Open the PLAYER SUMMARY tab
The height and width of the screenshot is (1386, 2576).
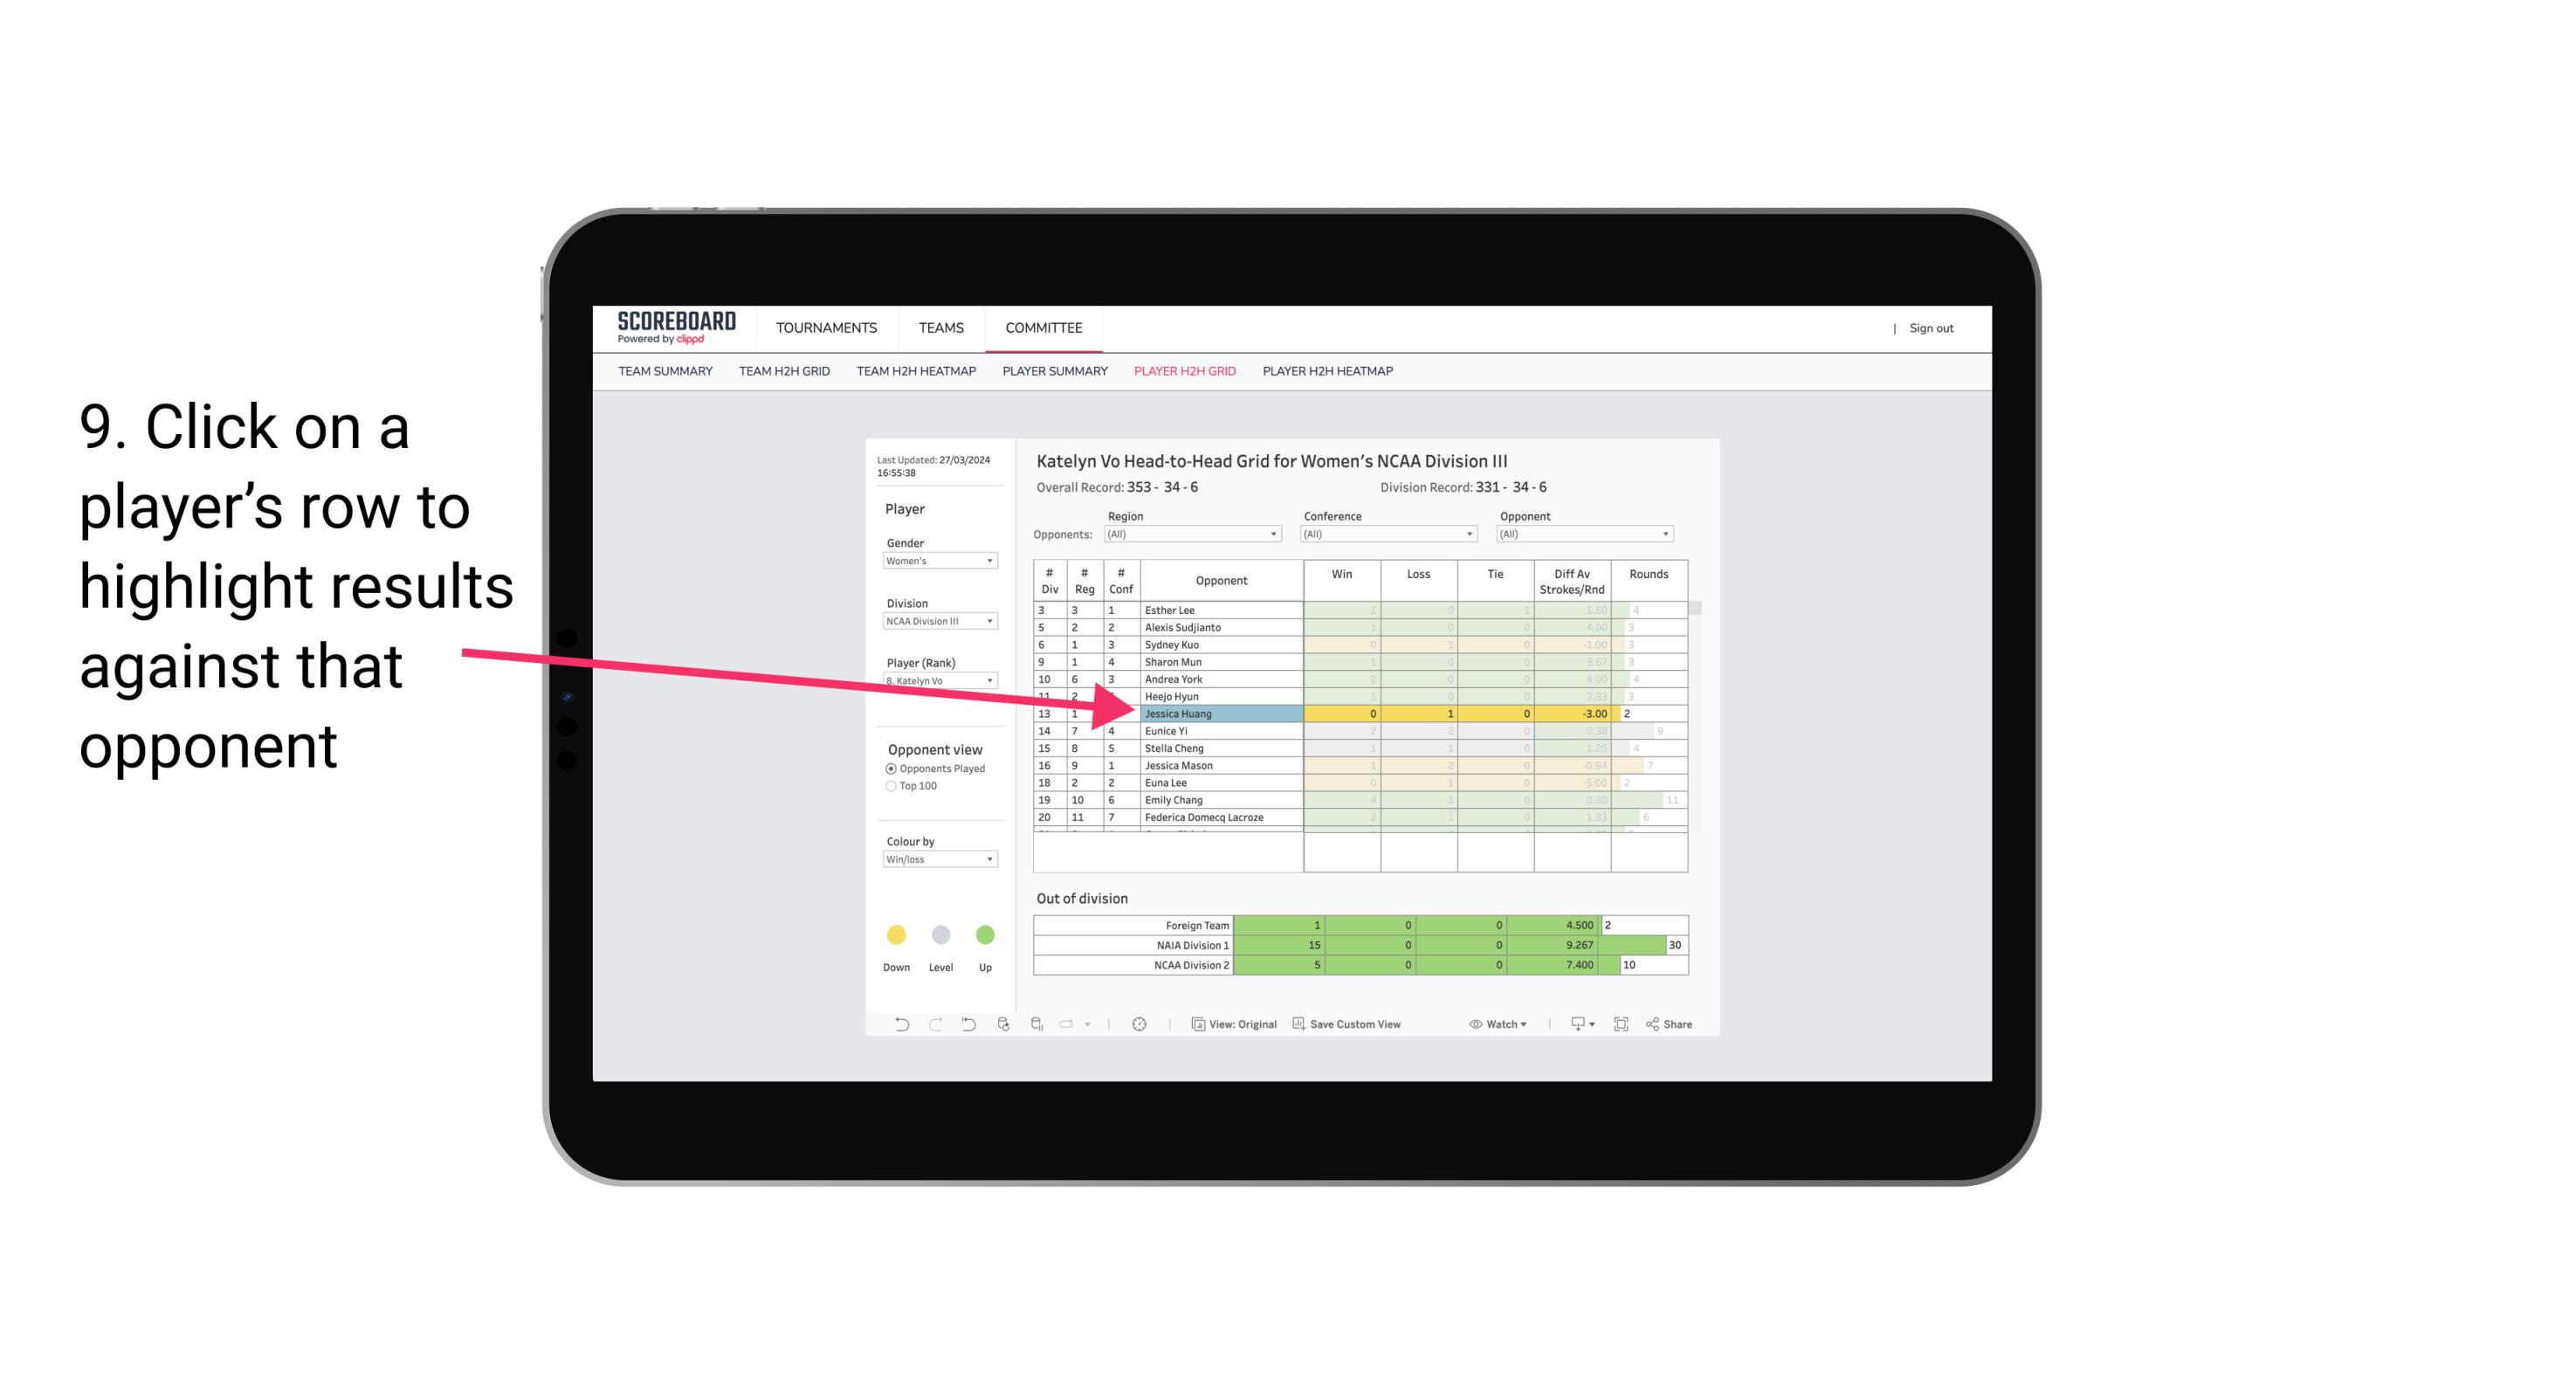coord(1054,374)
